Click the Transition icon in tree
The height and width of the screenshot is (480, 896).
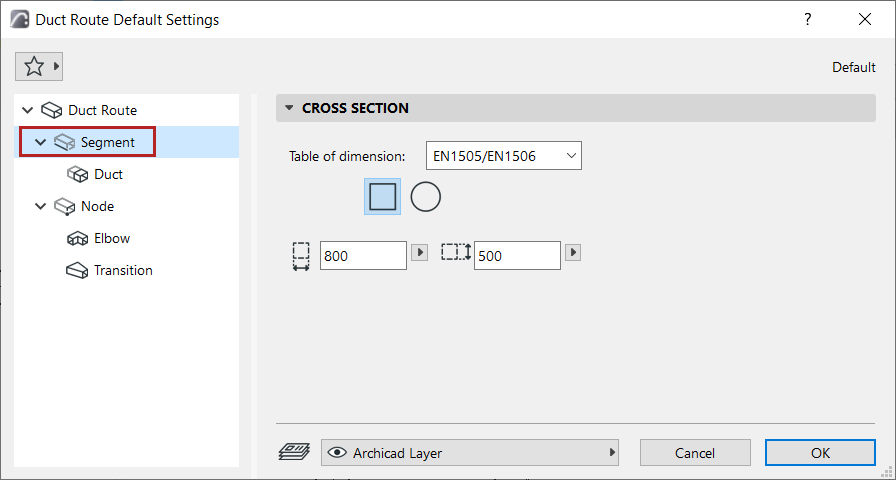tap(78, 270)
